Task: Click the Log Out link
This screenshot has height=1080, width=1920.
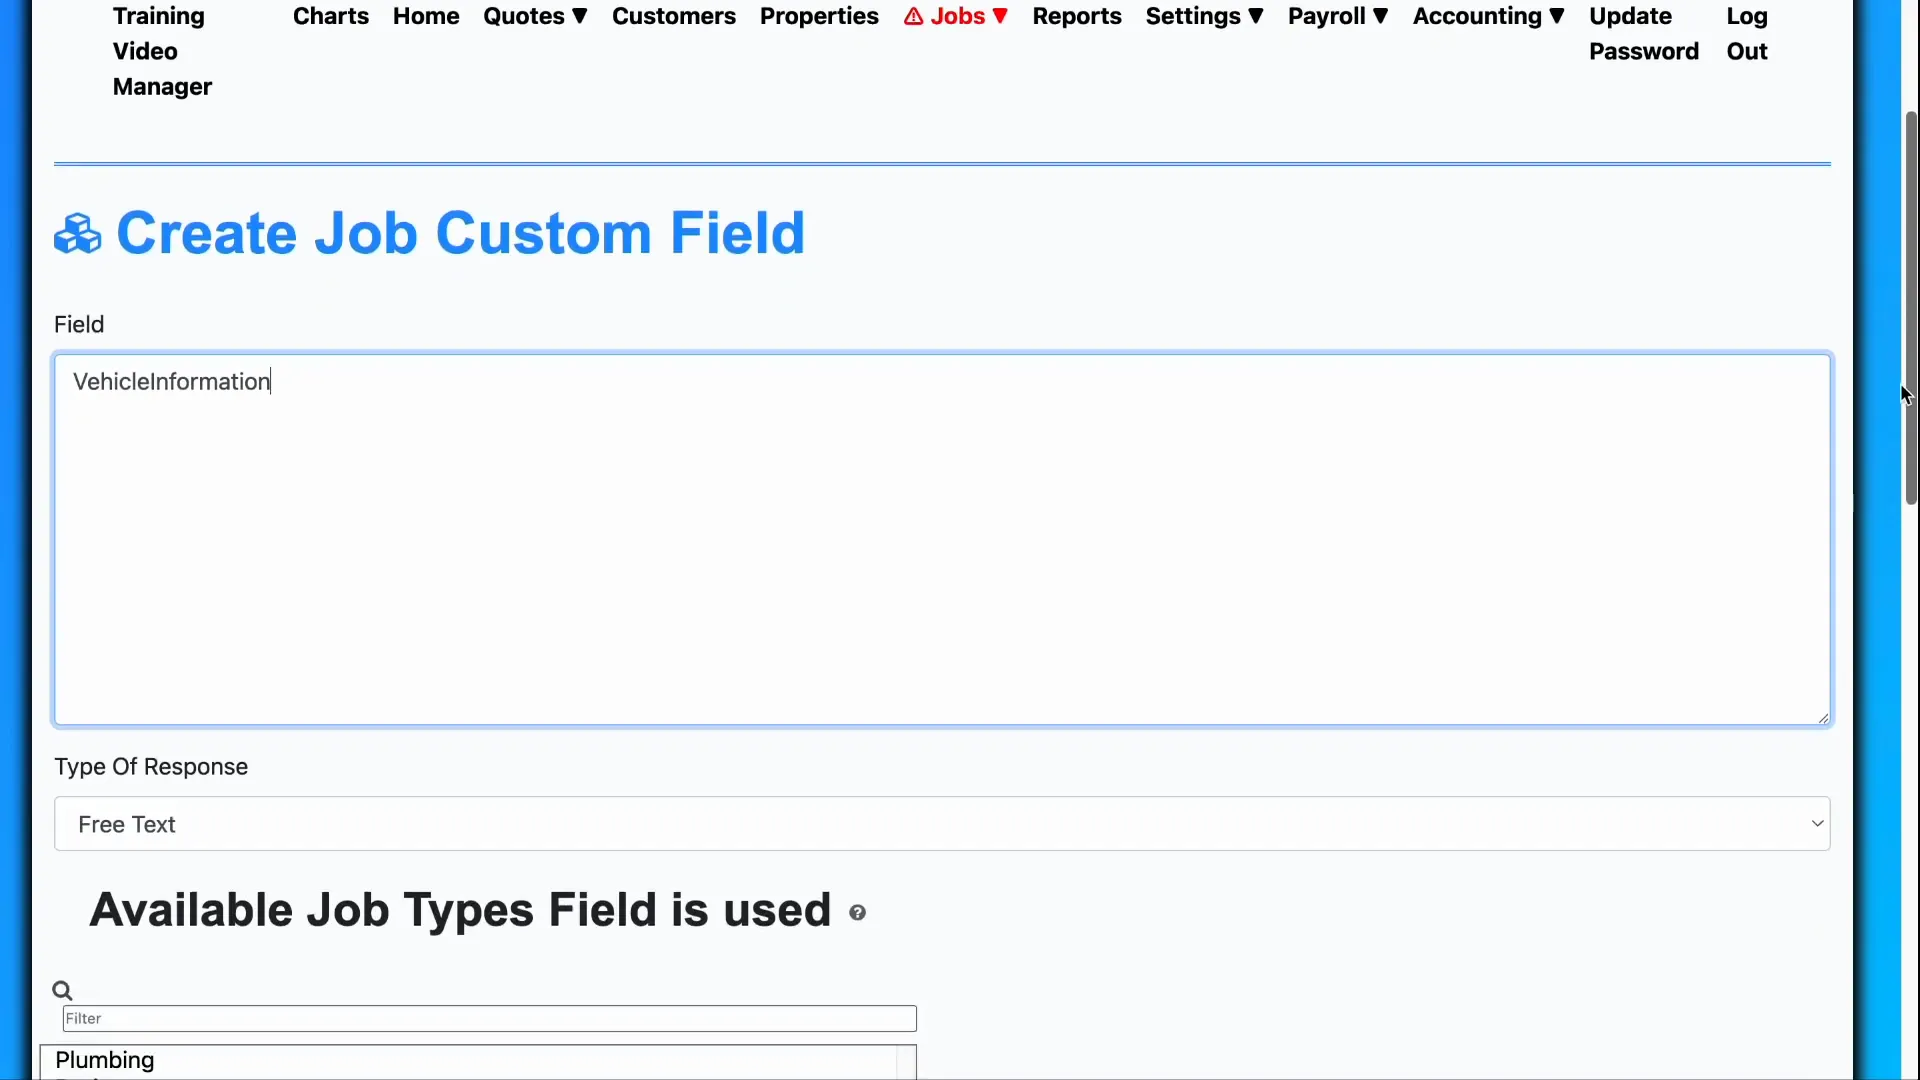Action: [1747, 33]
